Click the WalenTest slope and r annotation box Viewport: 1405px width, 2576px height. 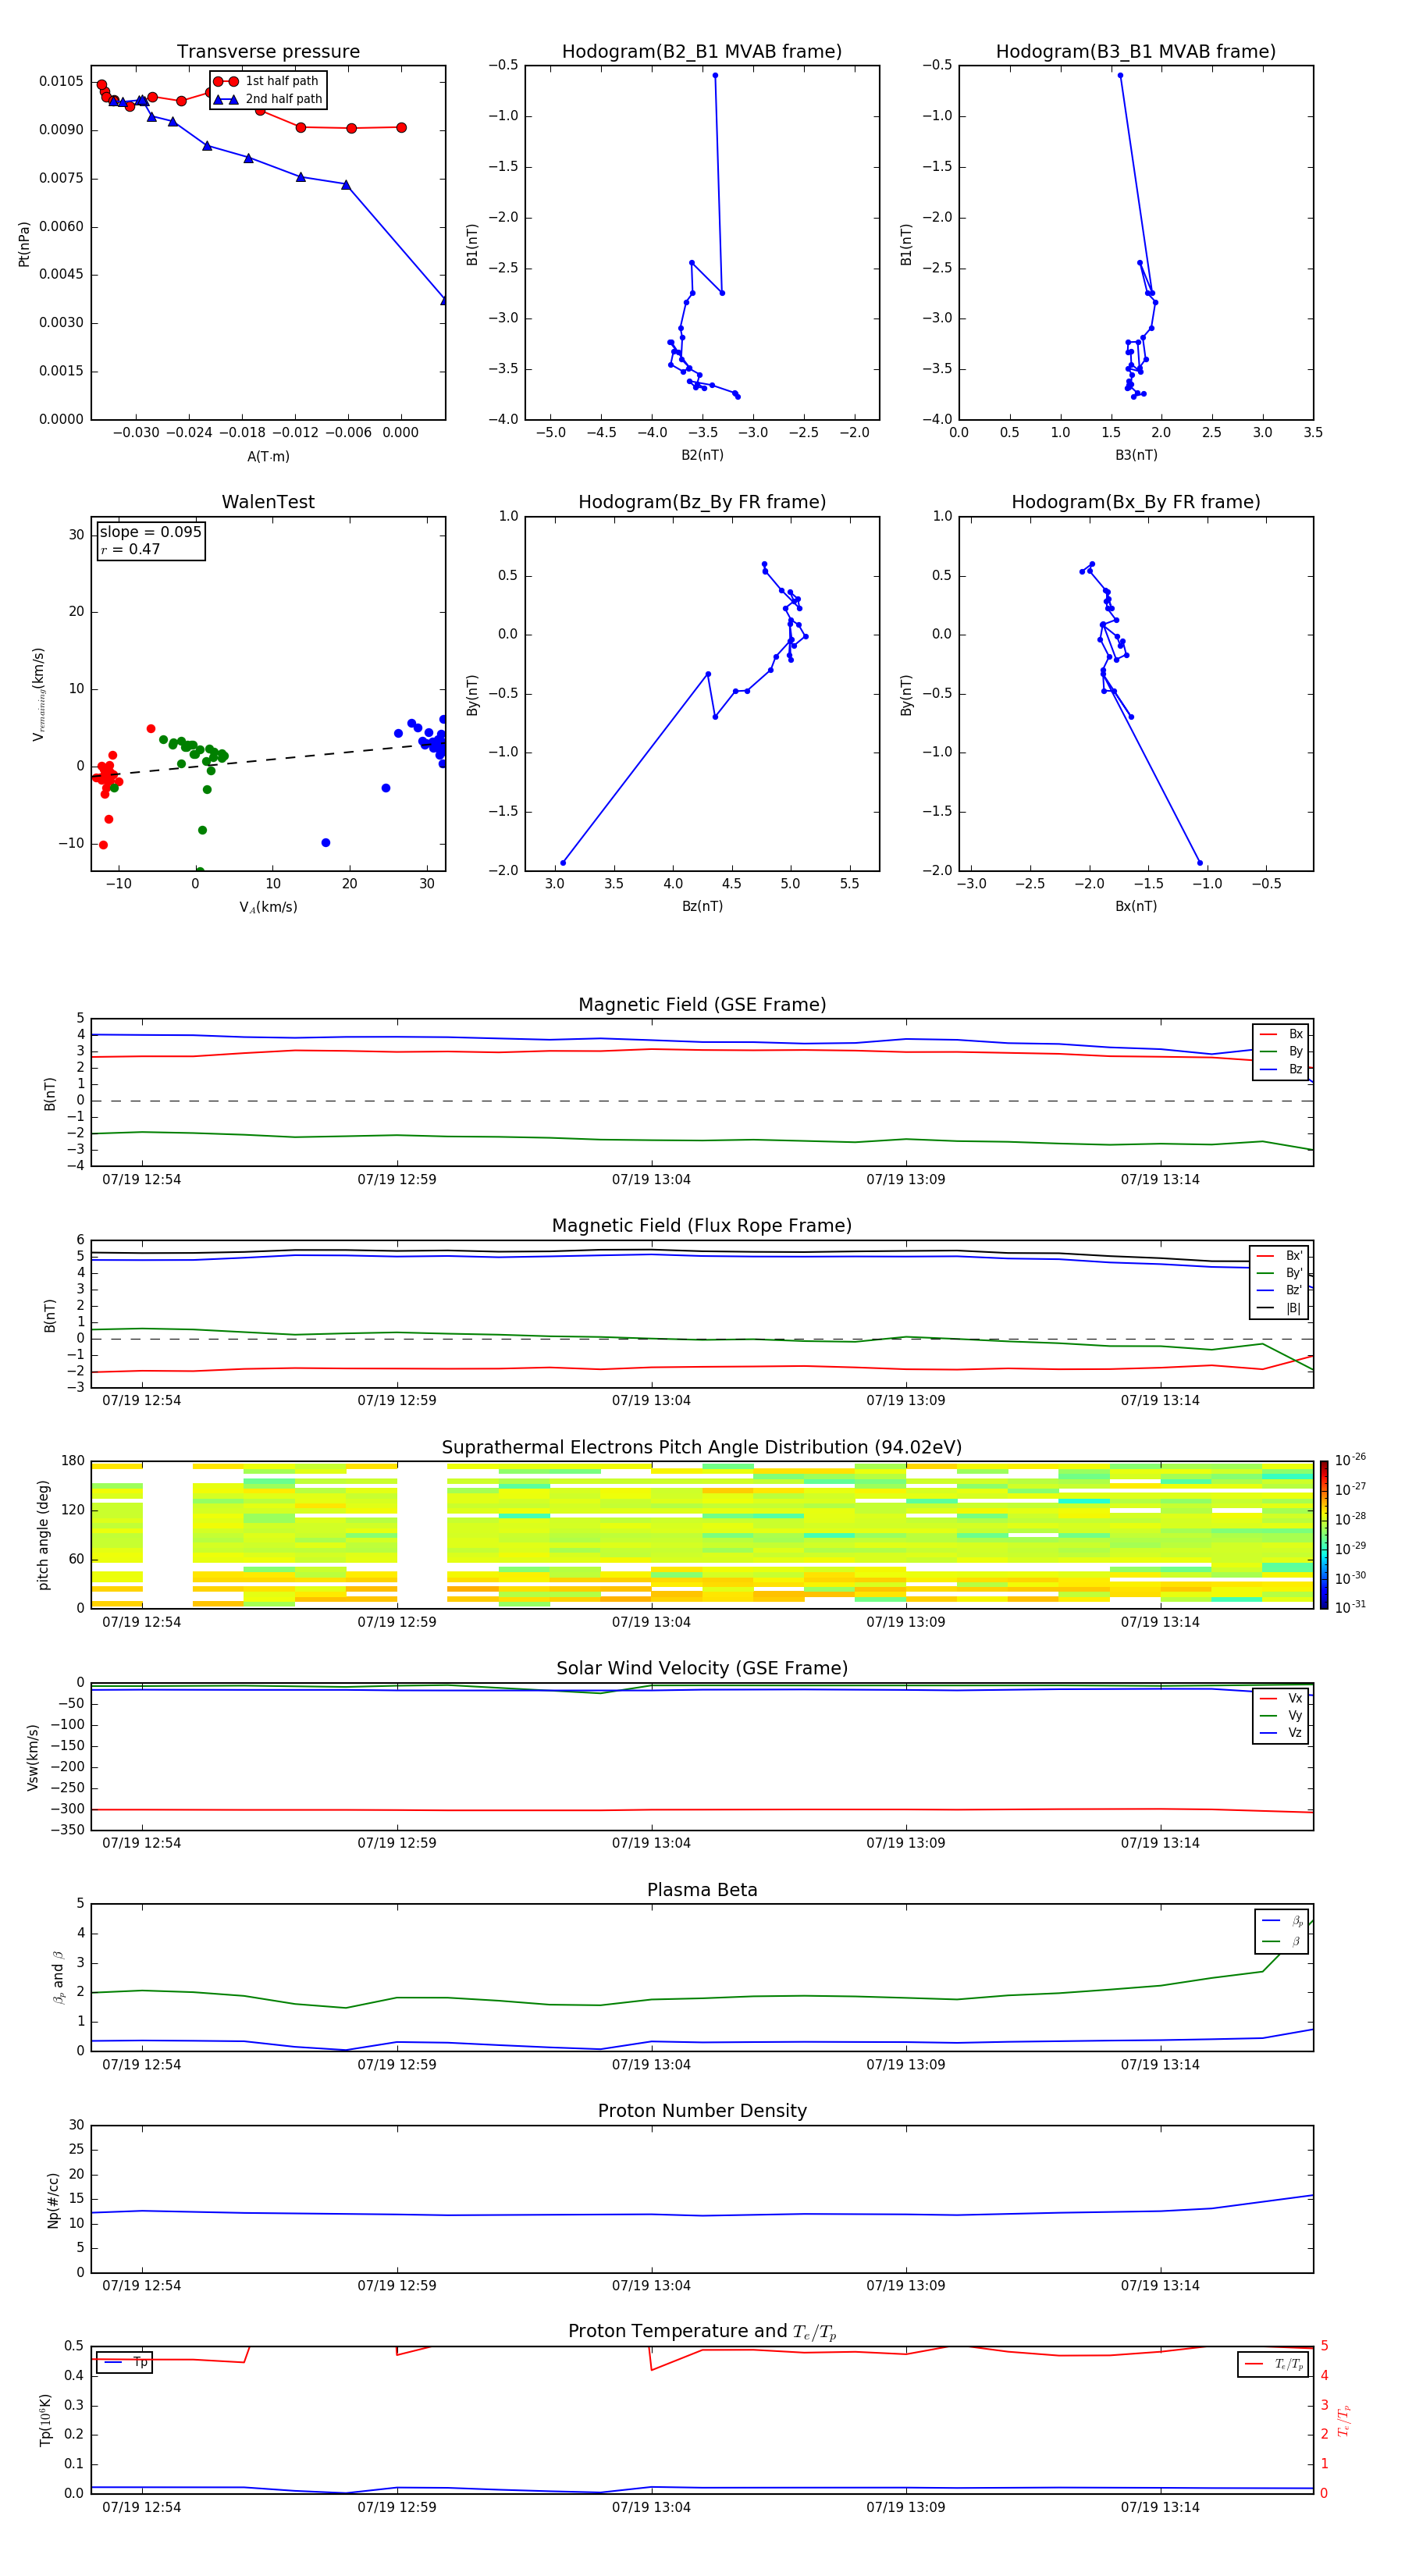coord(151,540)
